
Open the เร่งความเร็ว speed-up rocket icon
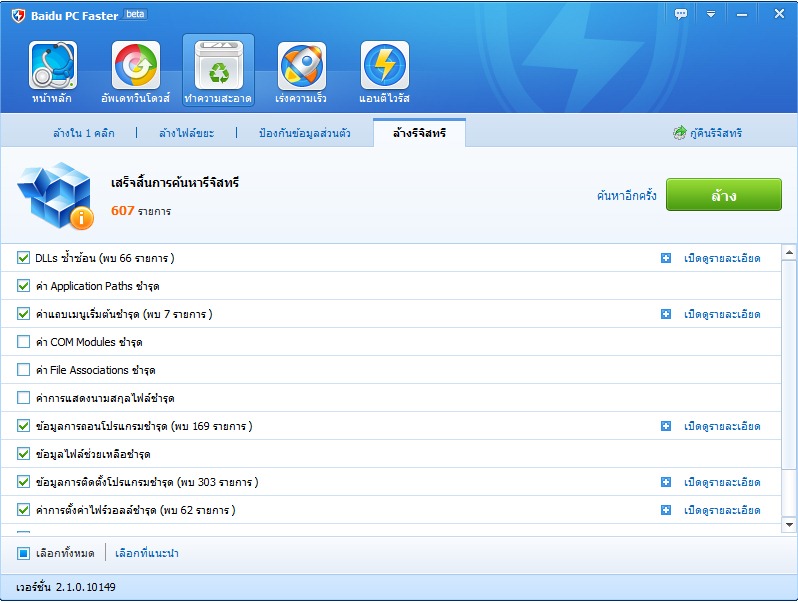point(301,66)
